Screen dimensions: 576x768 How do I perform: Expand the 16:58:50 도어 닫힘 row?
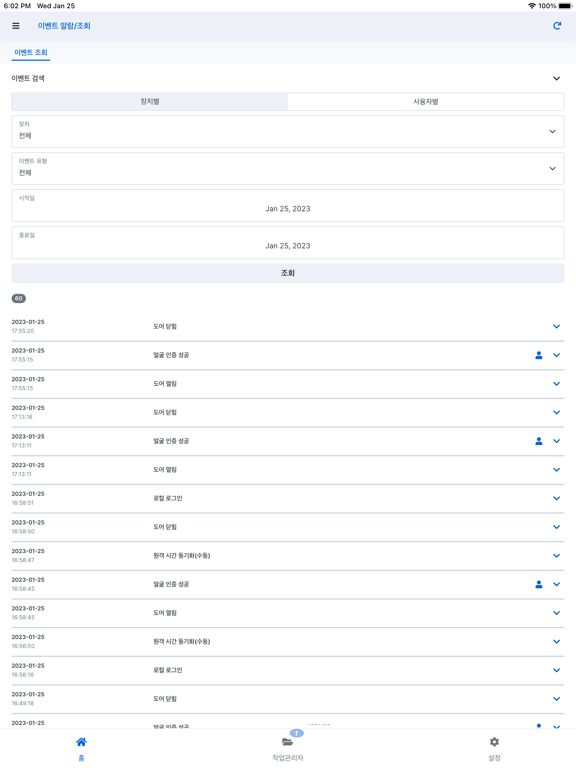(x=556, y=527)
